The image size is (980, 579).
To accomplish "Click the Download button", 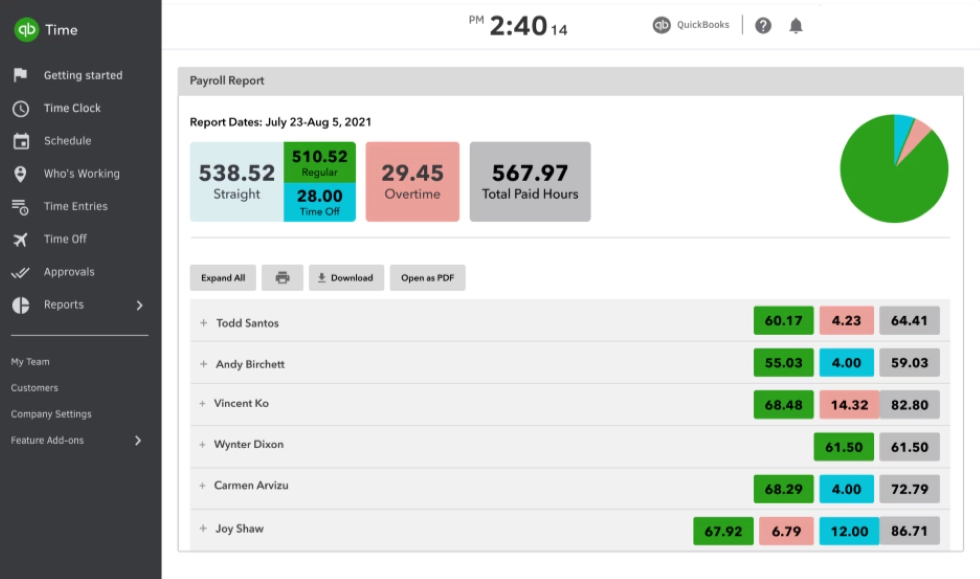I will coord(345,277).
